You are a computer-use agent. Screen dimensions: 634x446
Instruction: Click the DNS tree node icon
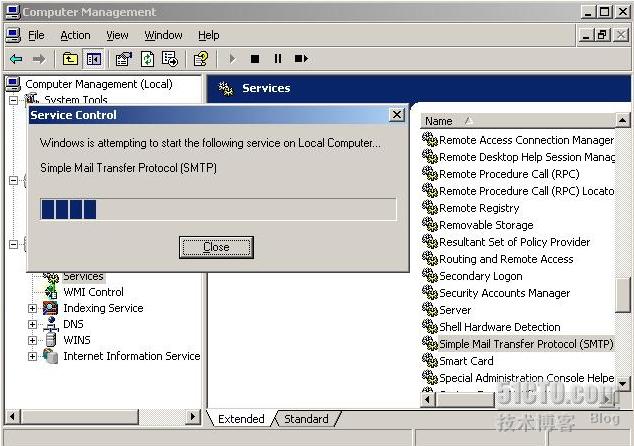pos(51,324)
